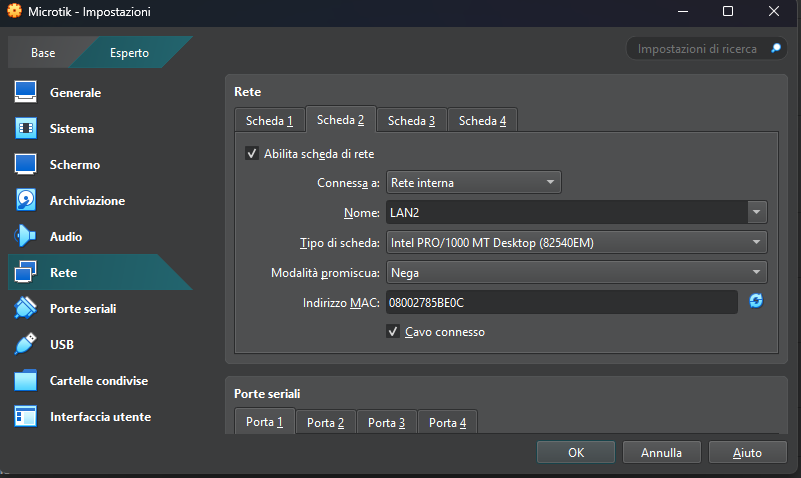Click the Indirizzo MAC input field
801x478 pixels.
[561, 302]
